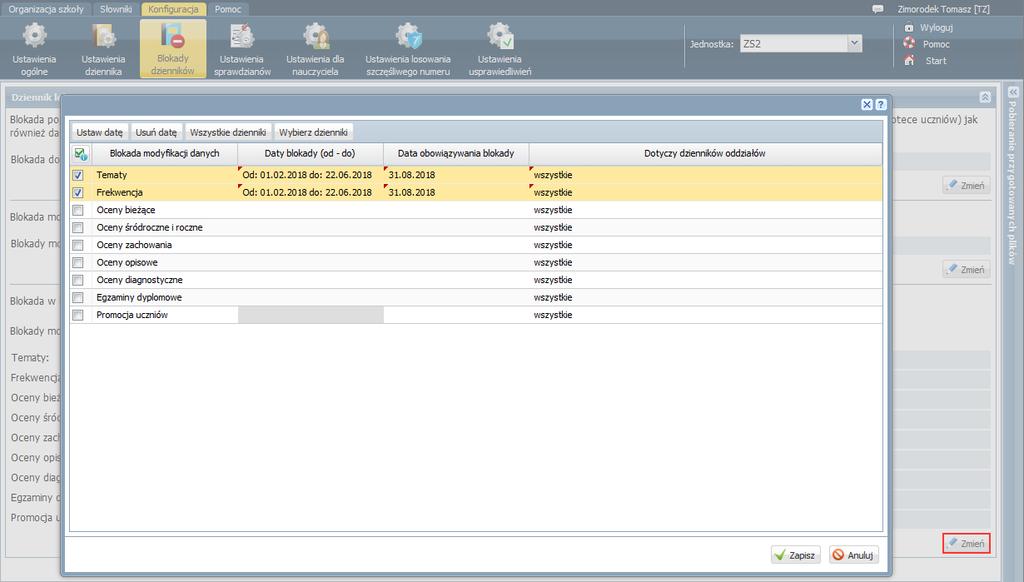Click user name Zimorodek Tomasz [TZ]
Viewport: 1024px width, 582px height.
(x=944, y=9)
